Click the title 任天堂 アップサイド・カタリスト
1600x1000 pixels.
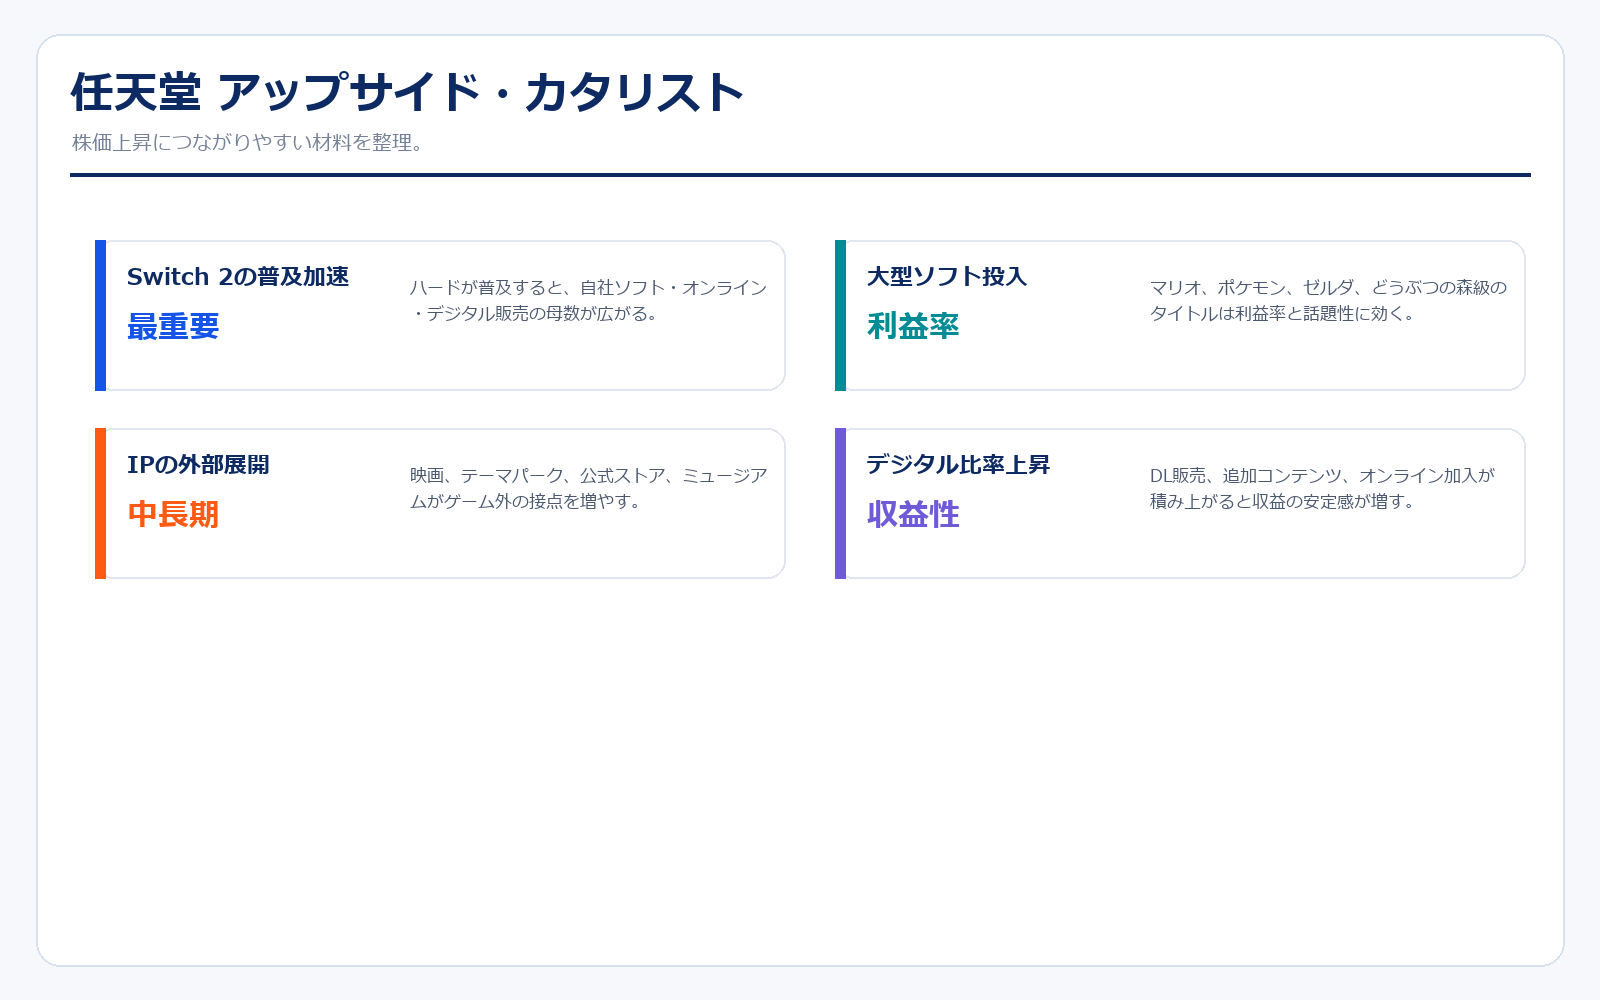coord(407,93)
